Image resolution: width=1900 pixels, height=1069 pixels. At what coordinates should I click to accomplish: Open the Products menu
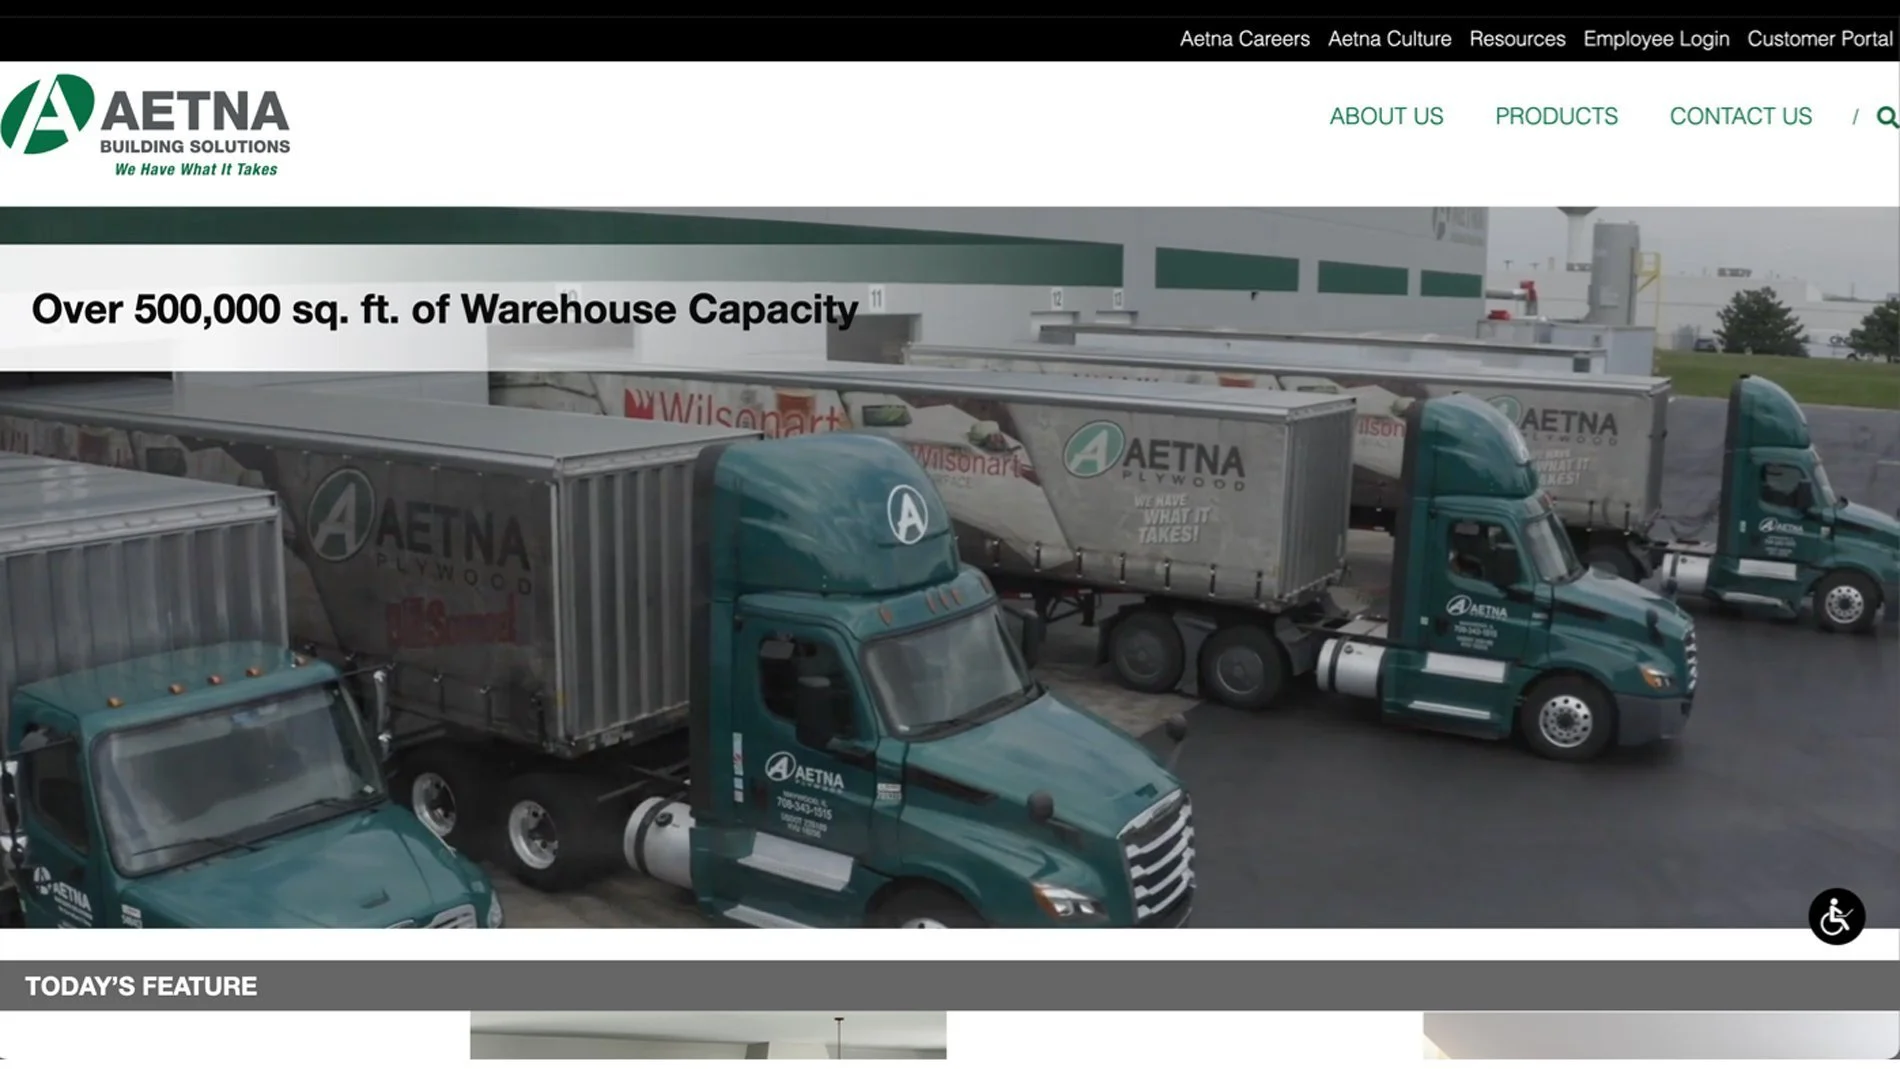tap(1556, 116)
